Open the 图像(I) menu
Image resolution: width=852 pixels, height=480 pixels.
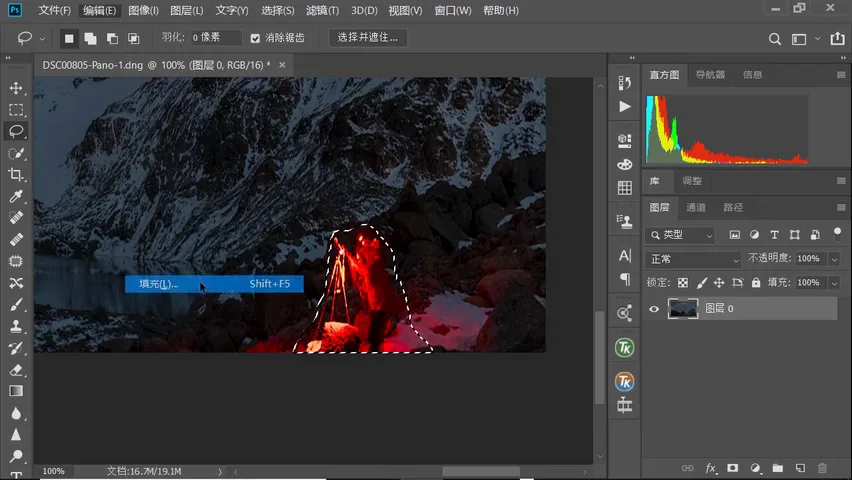[143, 10]
